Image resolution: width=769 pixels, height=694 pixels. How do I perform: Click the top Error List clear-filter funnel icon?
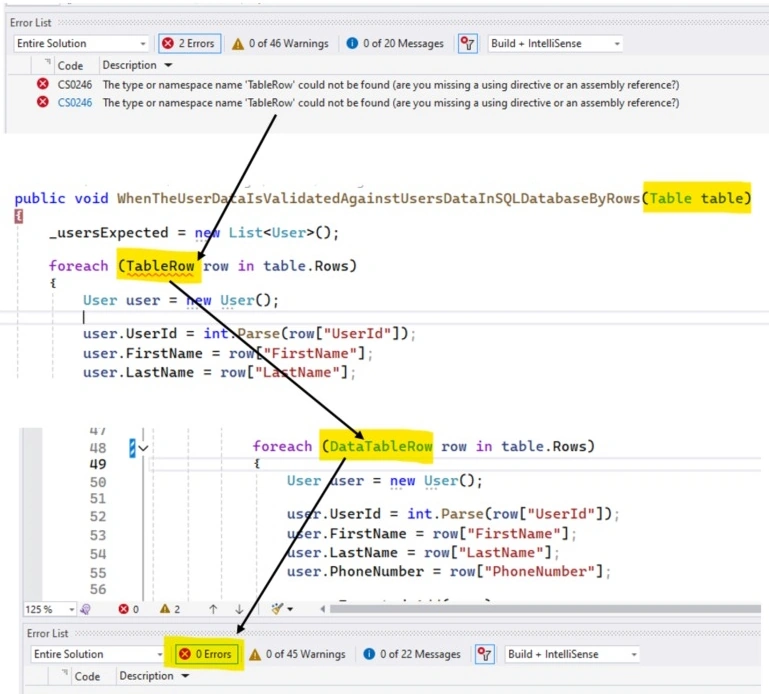click(467, 44)
